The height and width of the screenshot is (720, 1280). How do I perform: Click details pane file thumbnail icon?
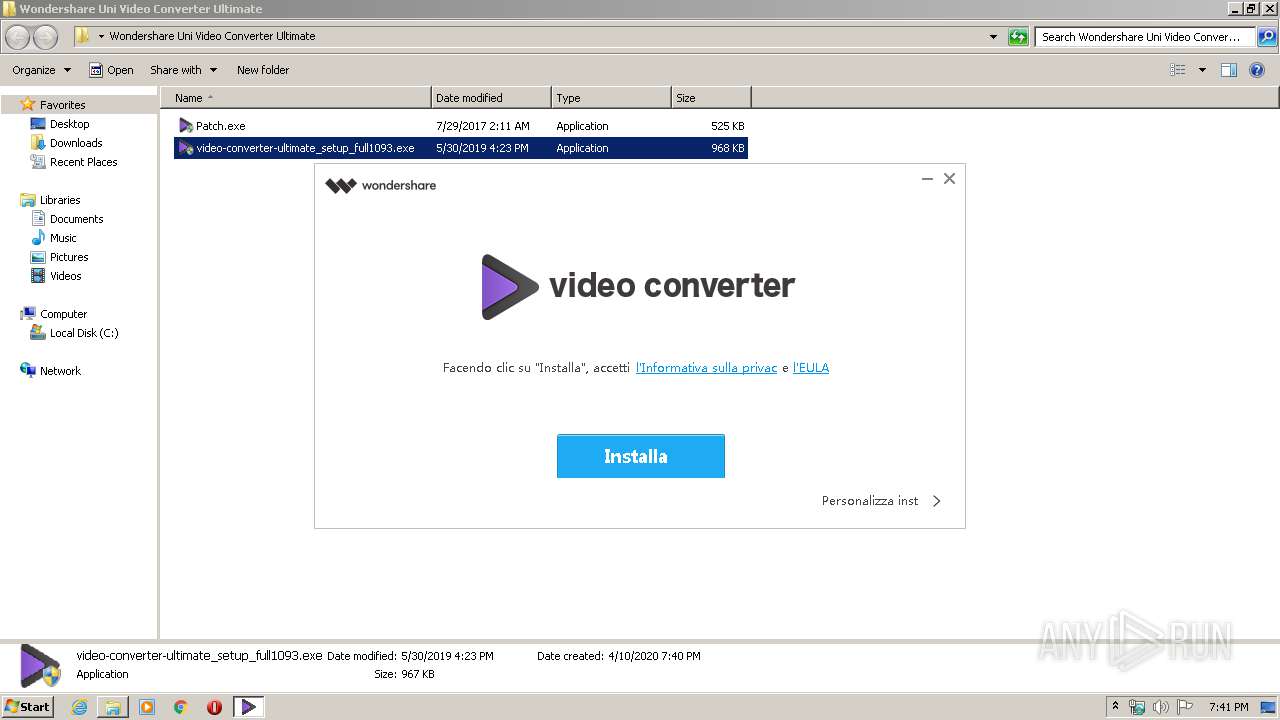pyautogui.click(x=40, y=666)
